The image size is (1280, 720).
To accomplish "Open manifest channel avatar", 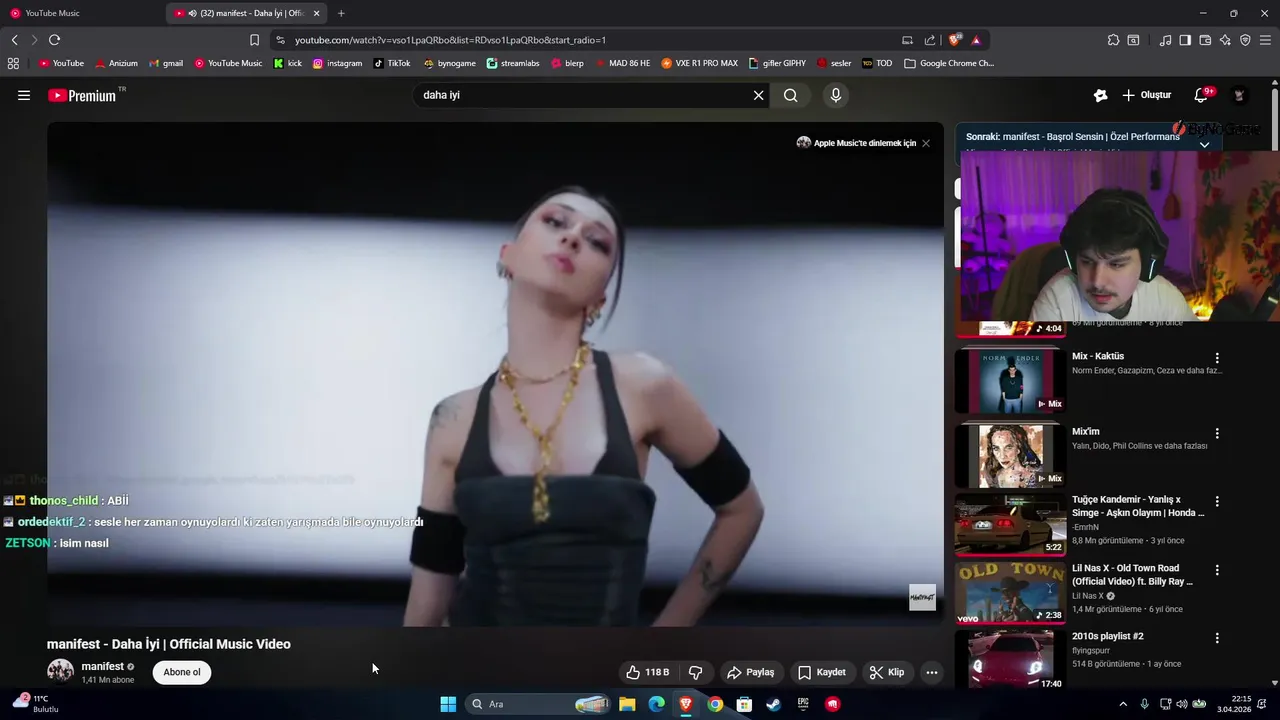I will click(60, 671).
